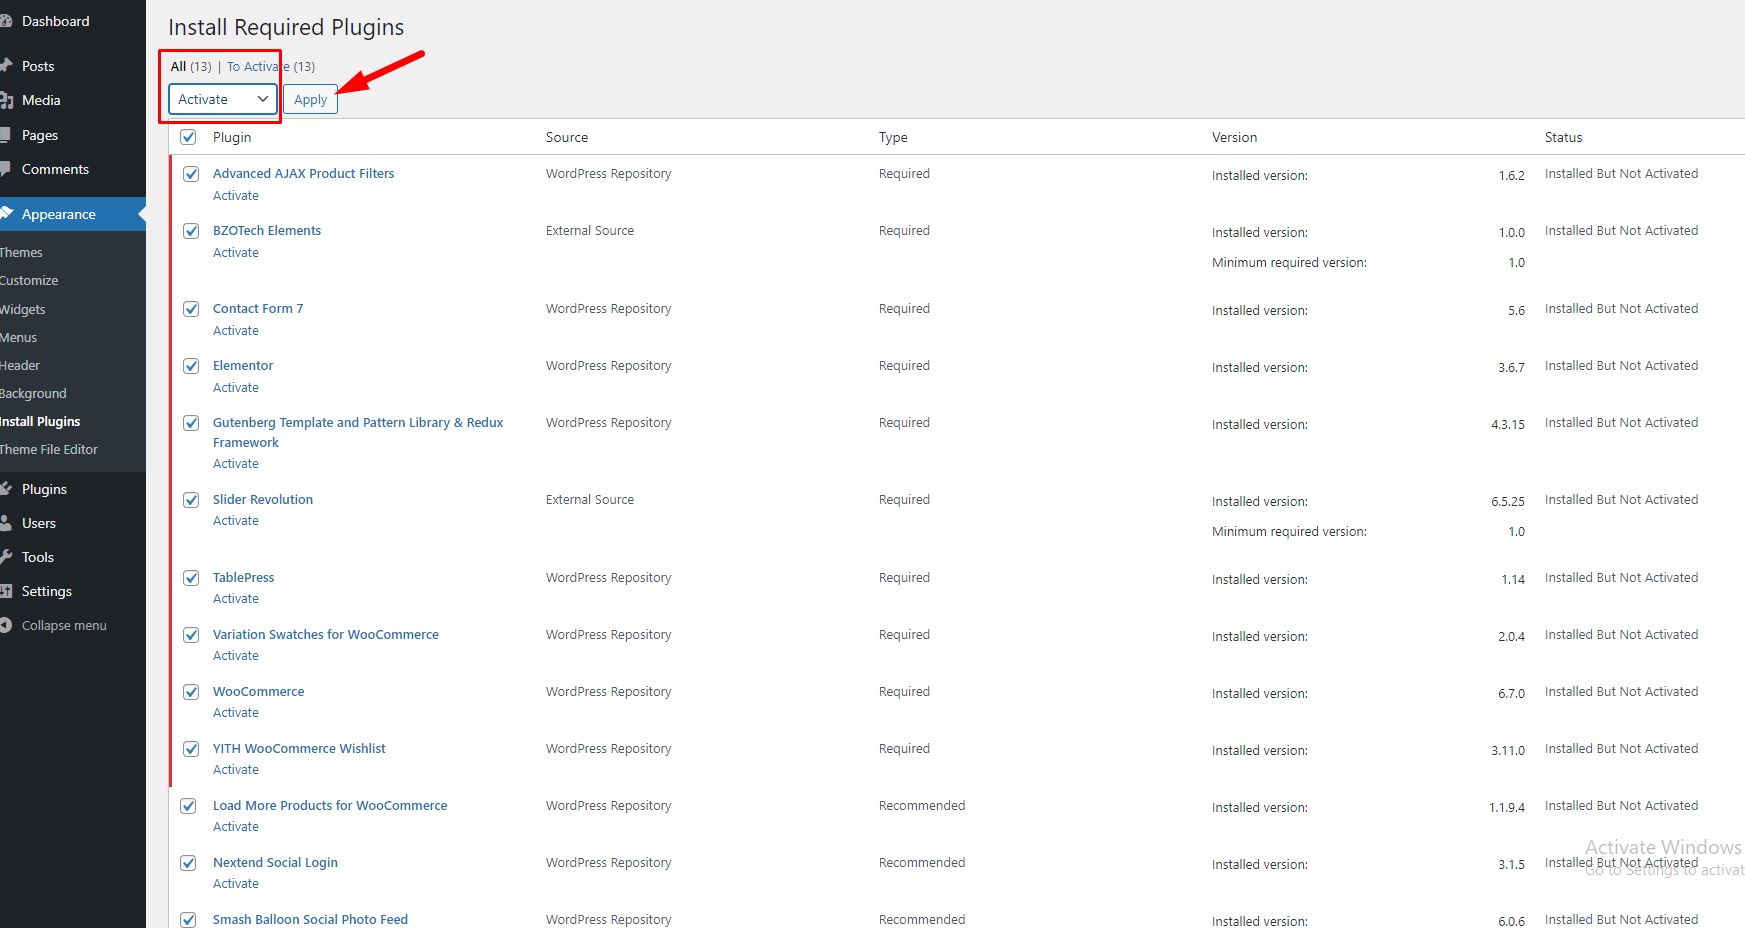
Task: Click the Plugins plug icon
Action: tap(6, 489)
